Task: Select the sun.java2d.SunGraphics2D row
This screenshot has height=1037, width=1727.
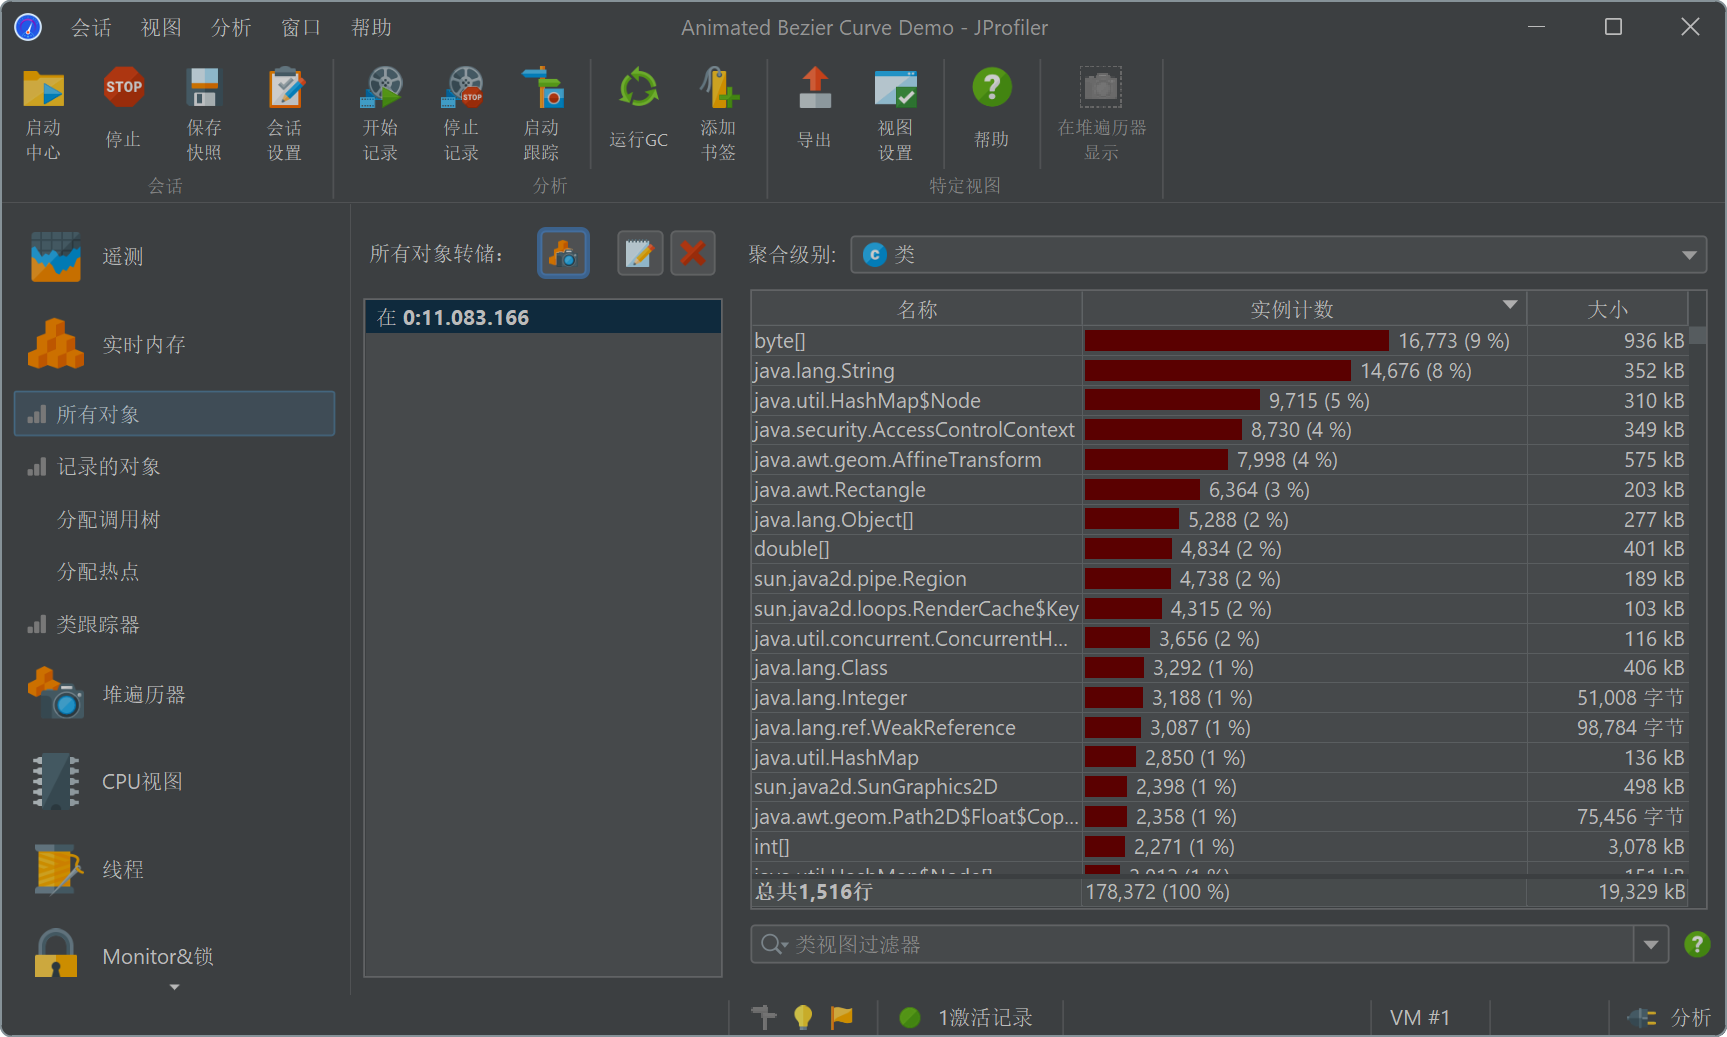Action: 1219,787
